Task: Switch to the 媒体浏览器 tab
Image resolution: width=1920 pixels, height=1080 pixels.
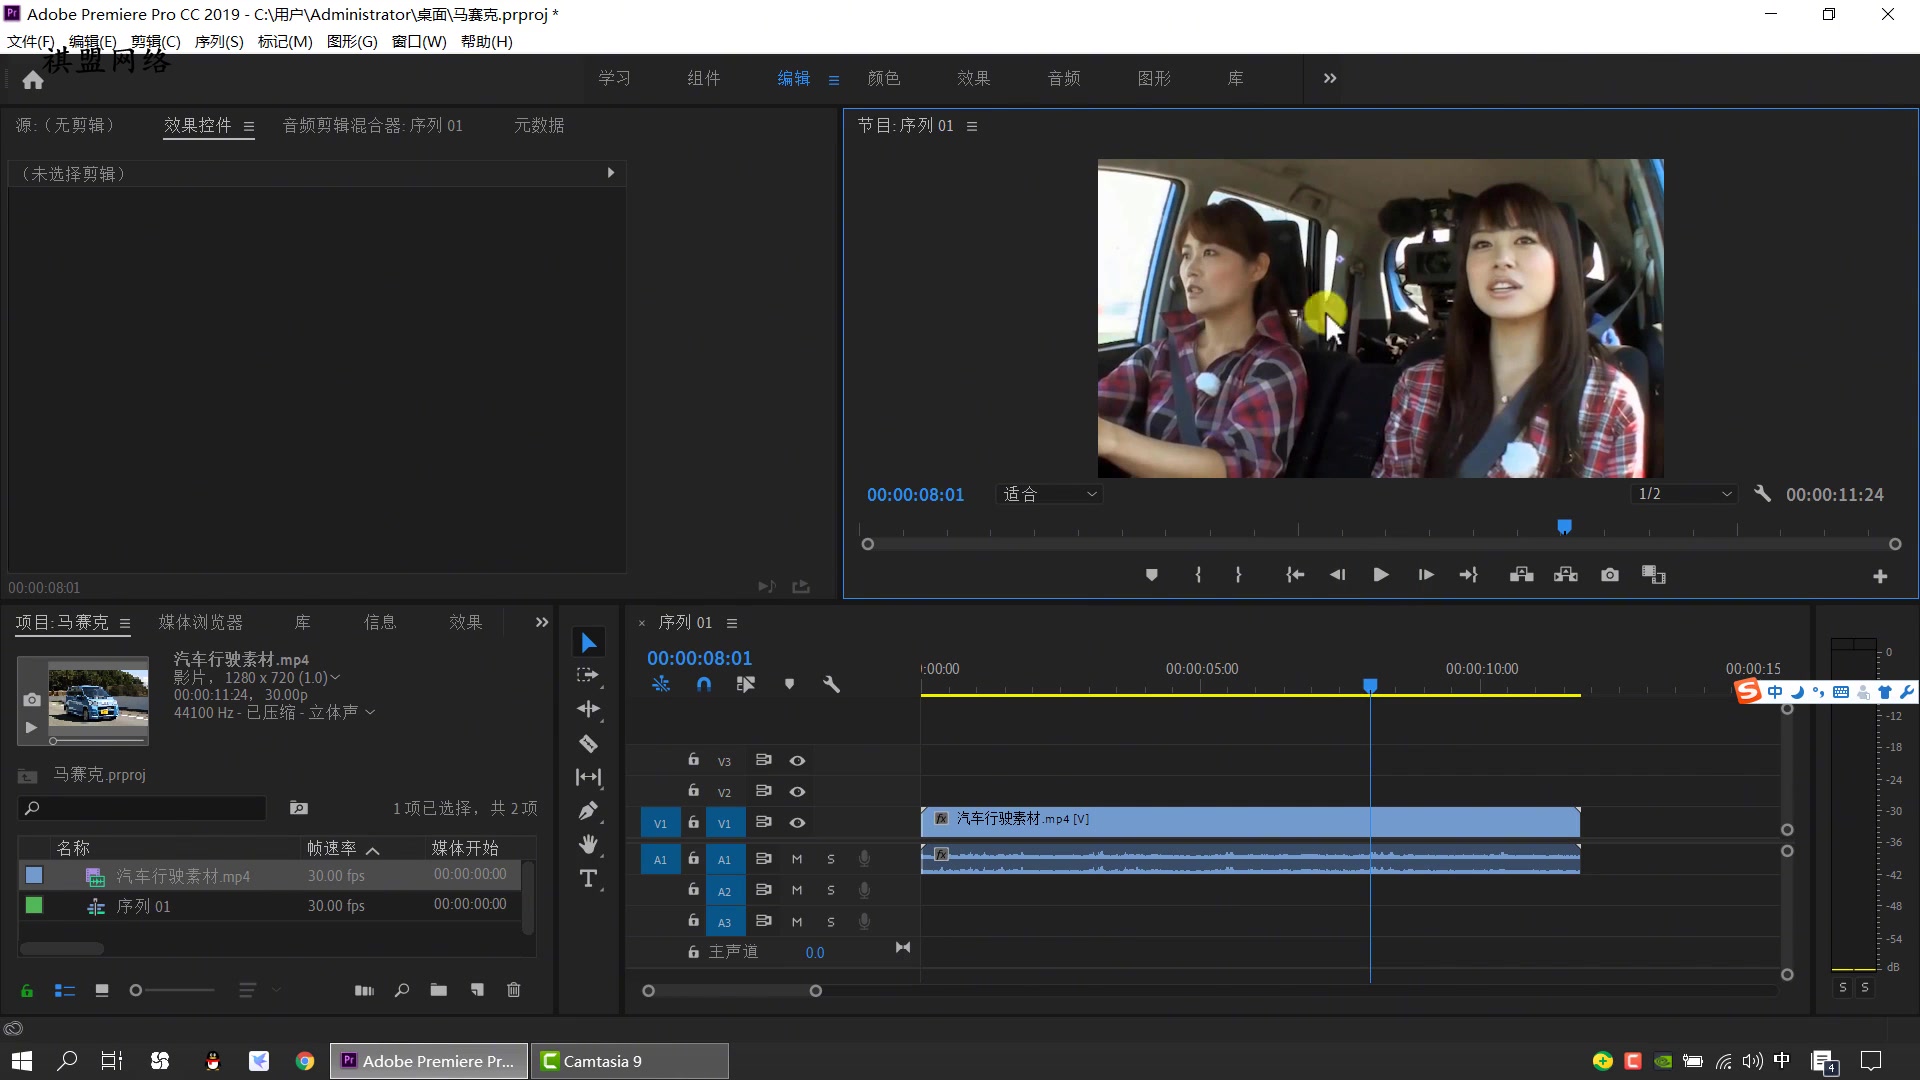Action: 201,622
